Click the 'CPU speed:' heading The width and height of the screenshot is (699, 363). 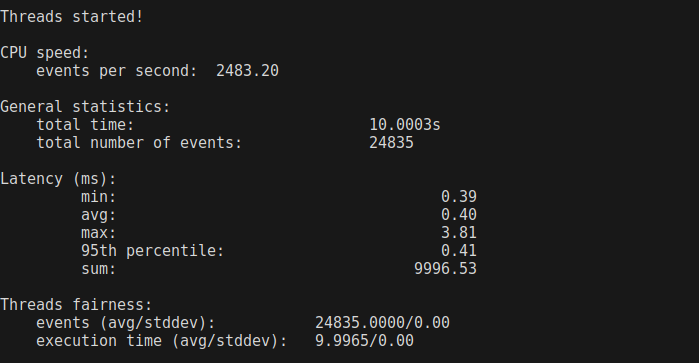pos(45,53)
